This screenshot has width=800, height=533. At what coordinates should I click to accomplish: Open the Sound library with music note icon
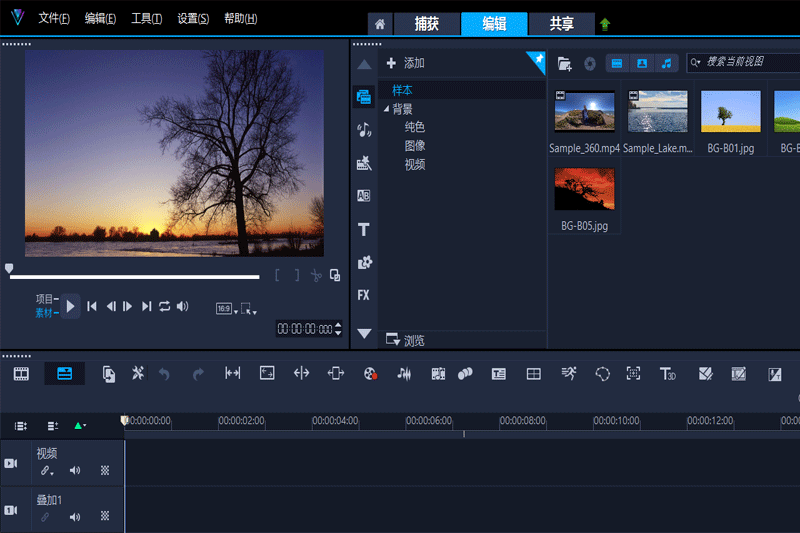363,129
